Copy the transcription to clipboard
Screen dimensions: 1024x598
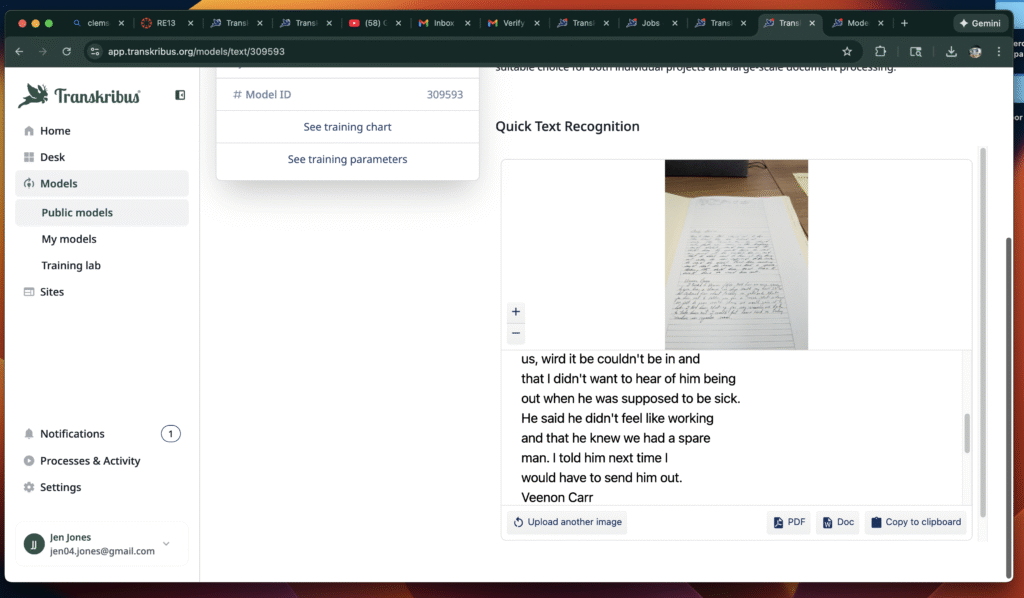[x=915, y=522]
